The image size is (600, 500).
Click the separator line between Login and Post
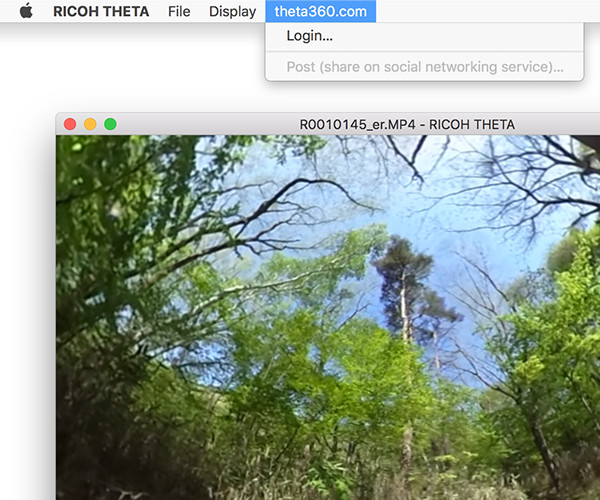tap(425, 52)
